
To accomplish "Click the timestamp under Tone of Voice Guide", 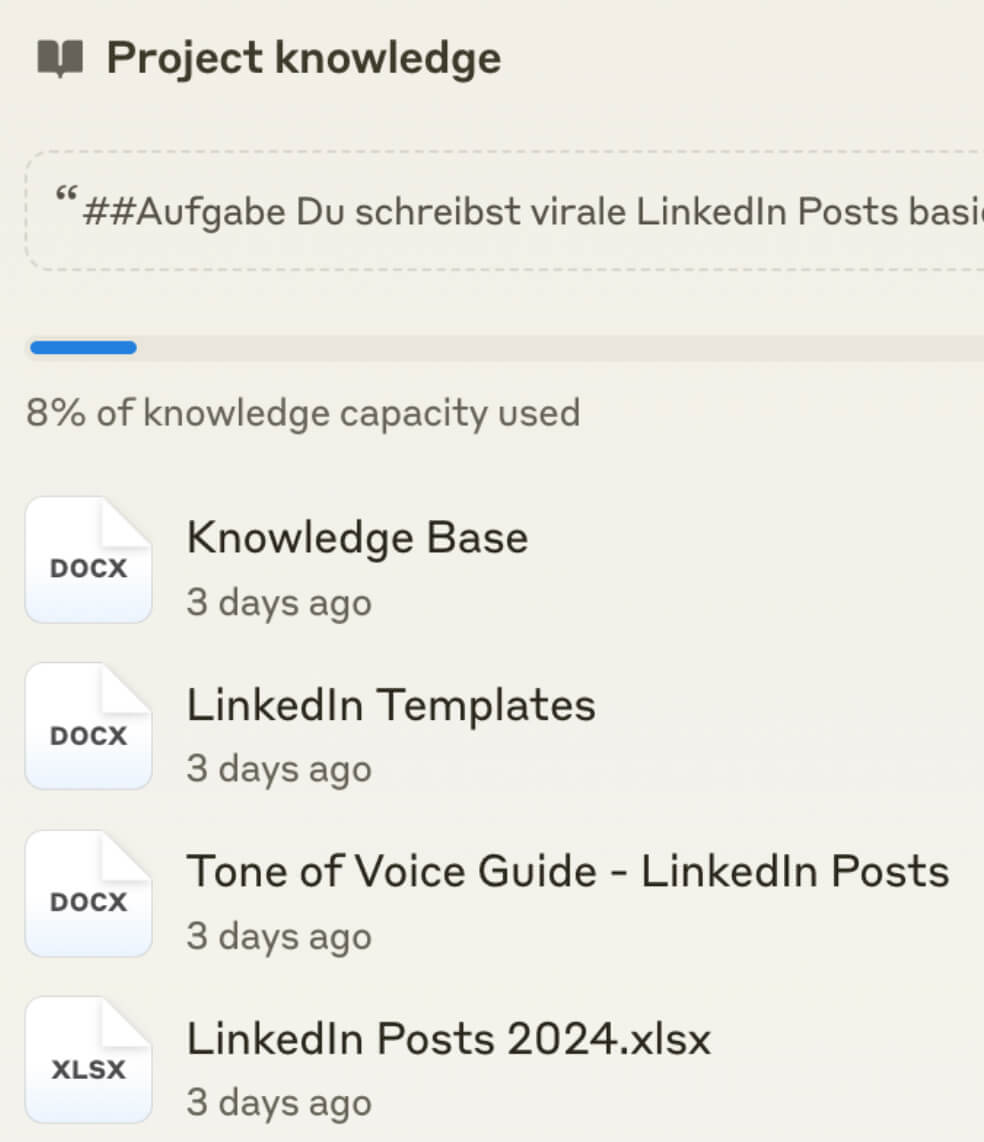I will pyautogui.click(x=279, y=937).
